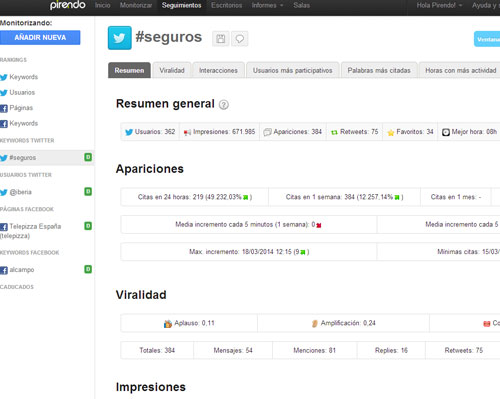
Task: Click the Menciones: 81 cell
Action: pyautogui.click(x=314, y=350)
